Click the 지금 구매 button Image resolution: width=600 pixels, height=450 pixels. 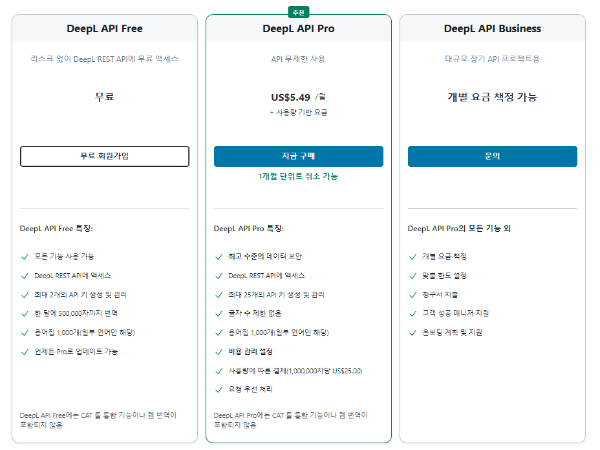click(x=298, y=156)
